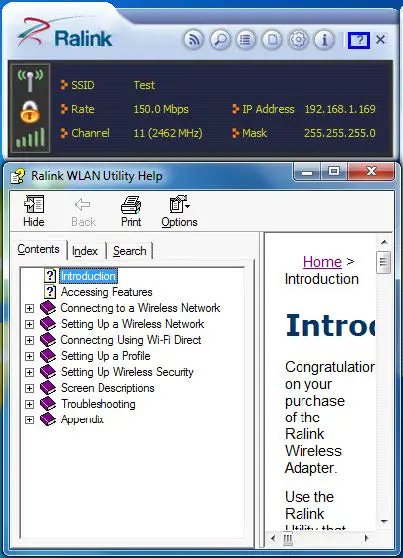Click the horizontal scrollbar thumb
Screen dimensions: 403x558
[x=288, y=538]
